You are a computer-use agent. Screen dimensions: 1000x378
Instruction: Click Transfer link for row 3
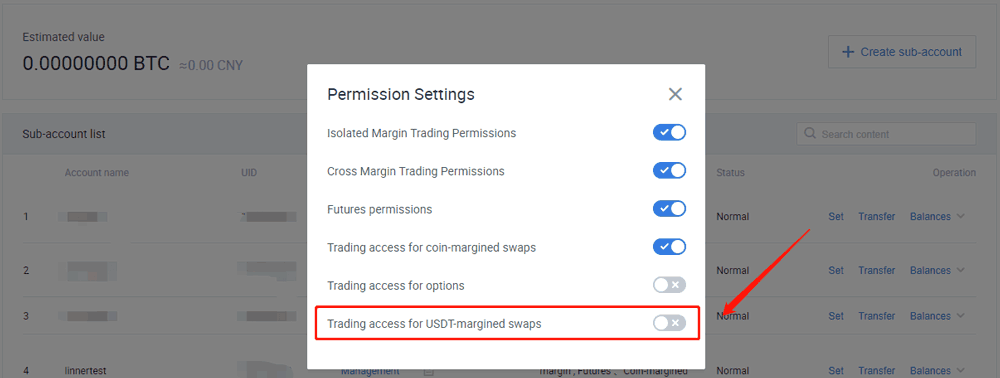click(x=876, y=316)
